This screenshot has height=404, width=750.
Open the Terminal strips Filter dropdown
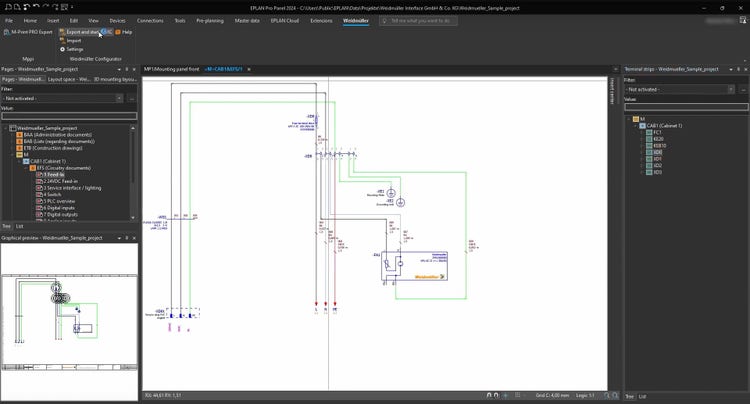coord(729,89)
